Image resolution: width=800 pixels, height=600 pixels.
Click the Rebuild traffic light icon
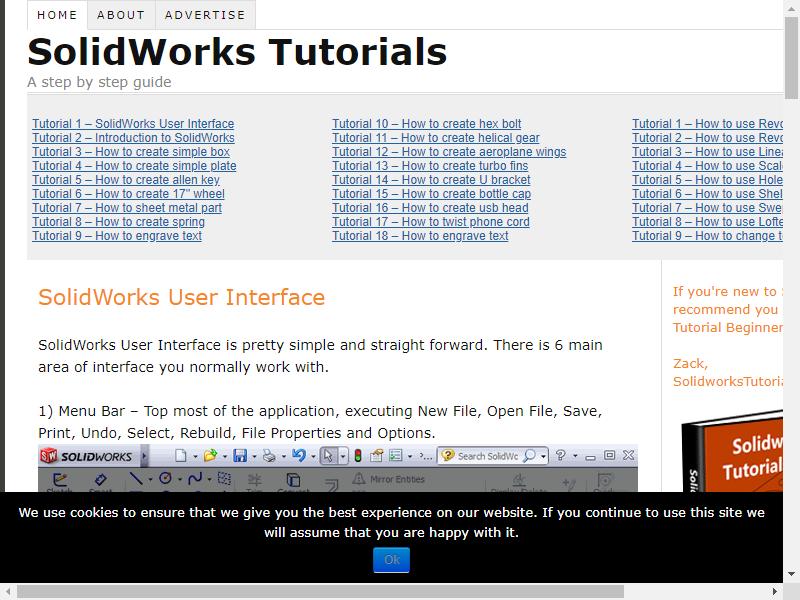pos(358,456)
